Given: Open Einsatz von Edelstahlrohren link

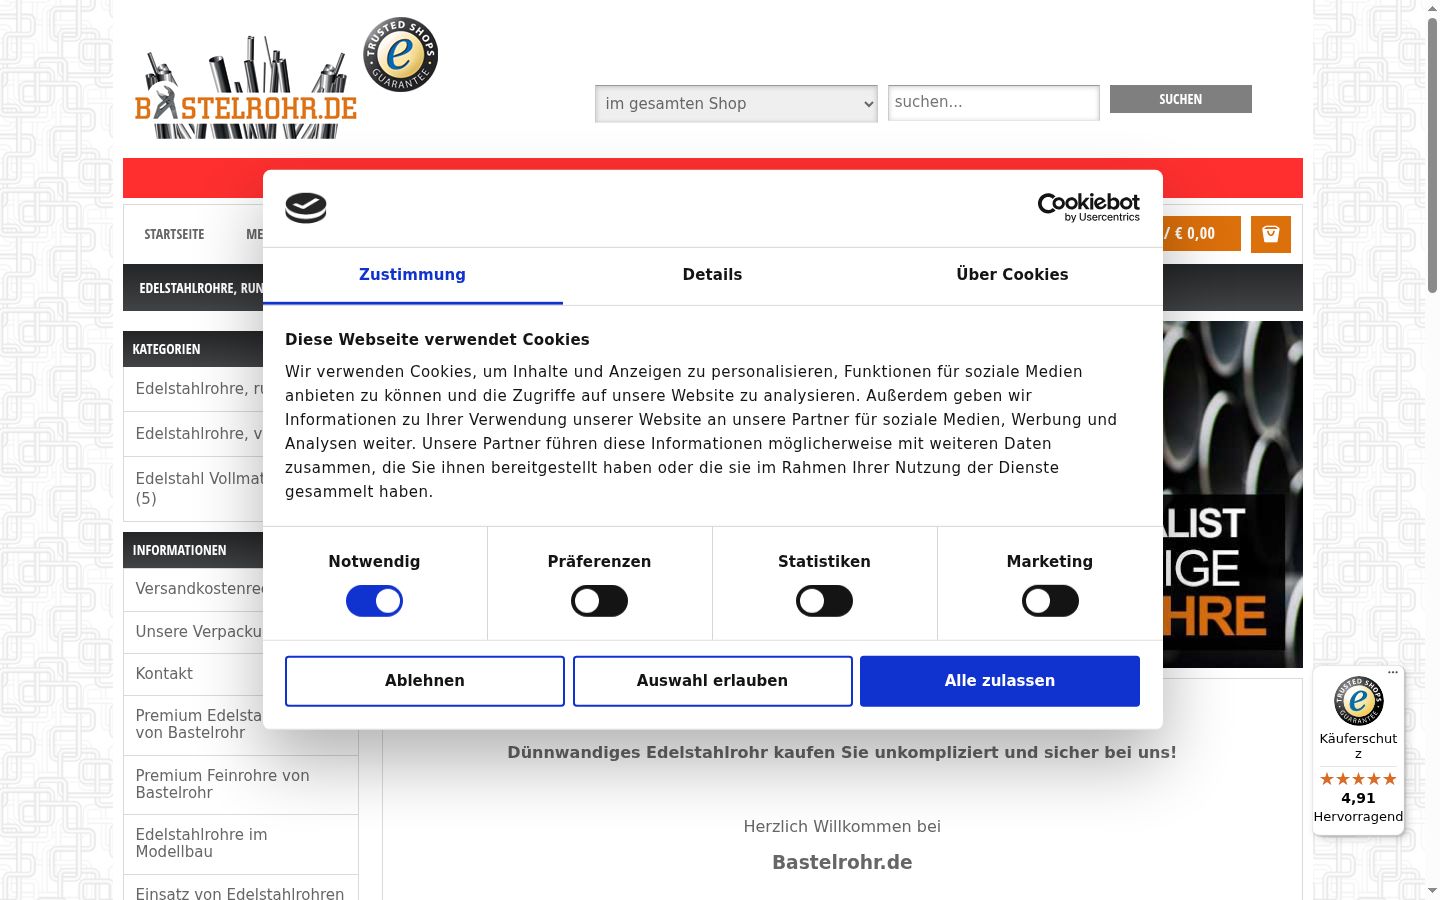Looking at the screenshot, I should point(240,893).
